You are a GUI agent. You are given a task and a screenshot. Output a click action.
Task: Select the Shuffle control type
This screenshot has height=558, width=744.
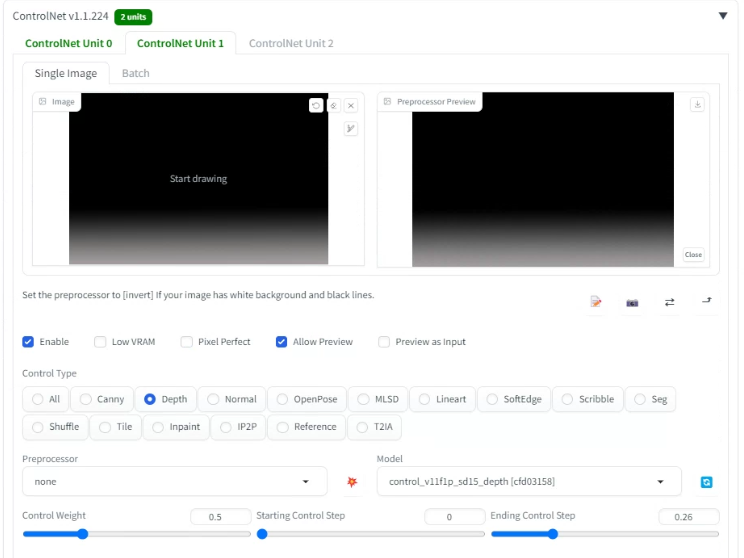coord(55,427)
